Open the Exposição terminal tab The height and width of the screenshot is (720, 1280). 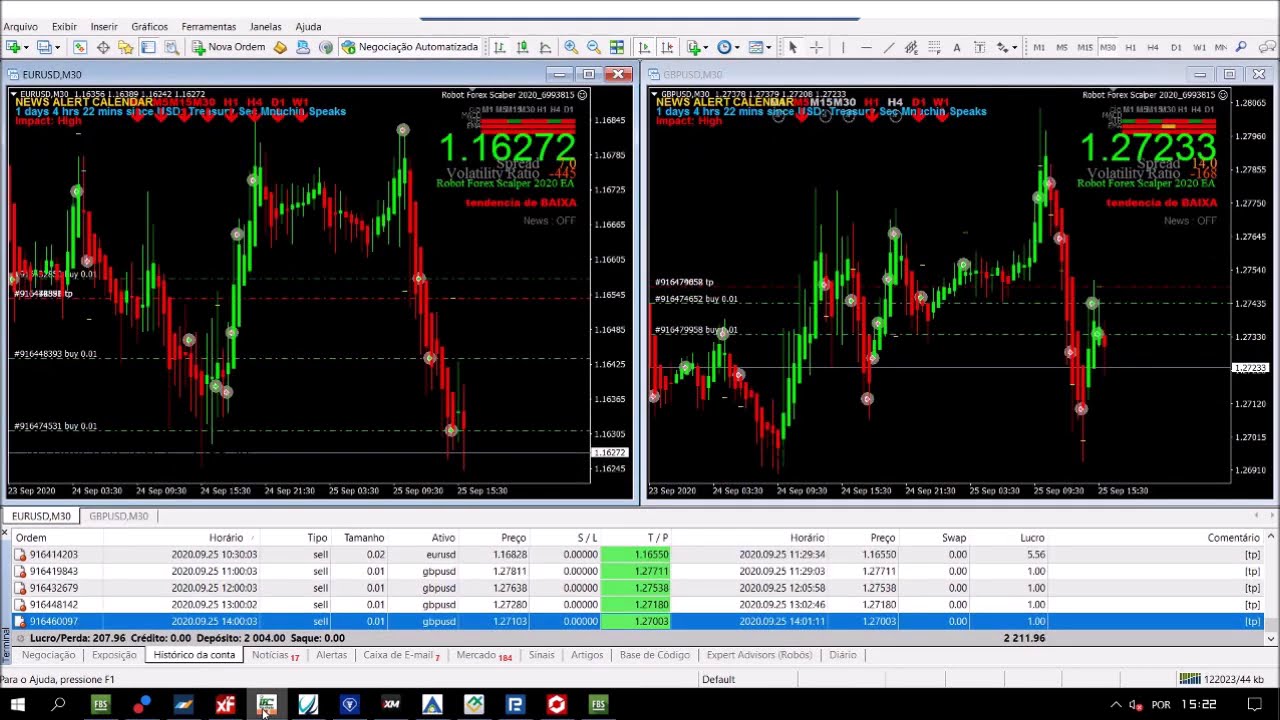tap(114, 655)
